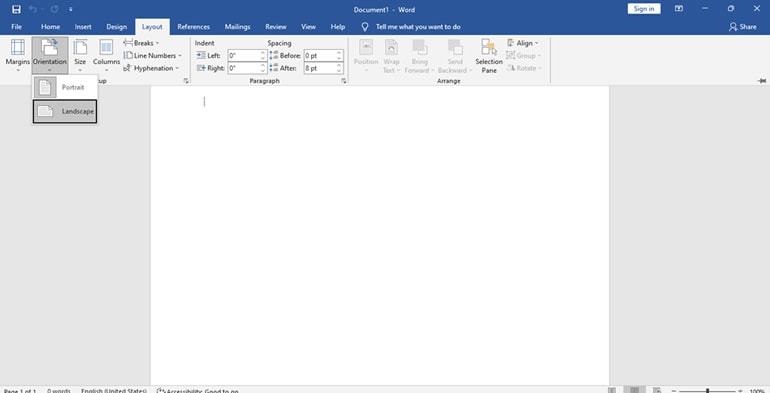Image resolution: width=770 pixels, height=393 pixels.
Task: Increase Indent Left with up arrow
Action: tap(263, 53)
